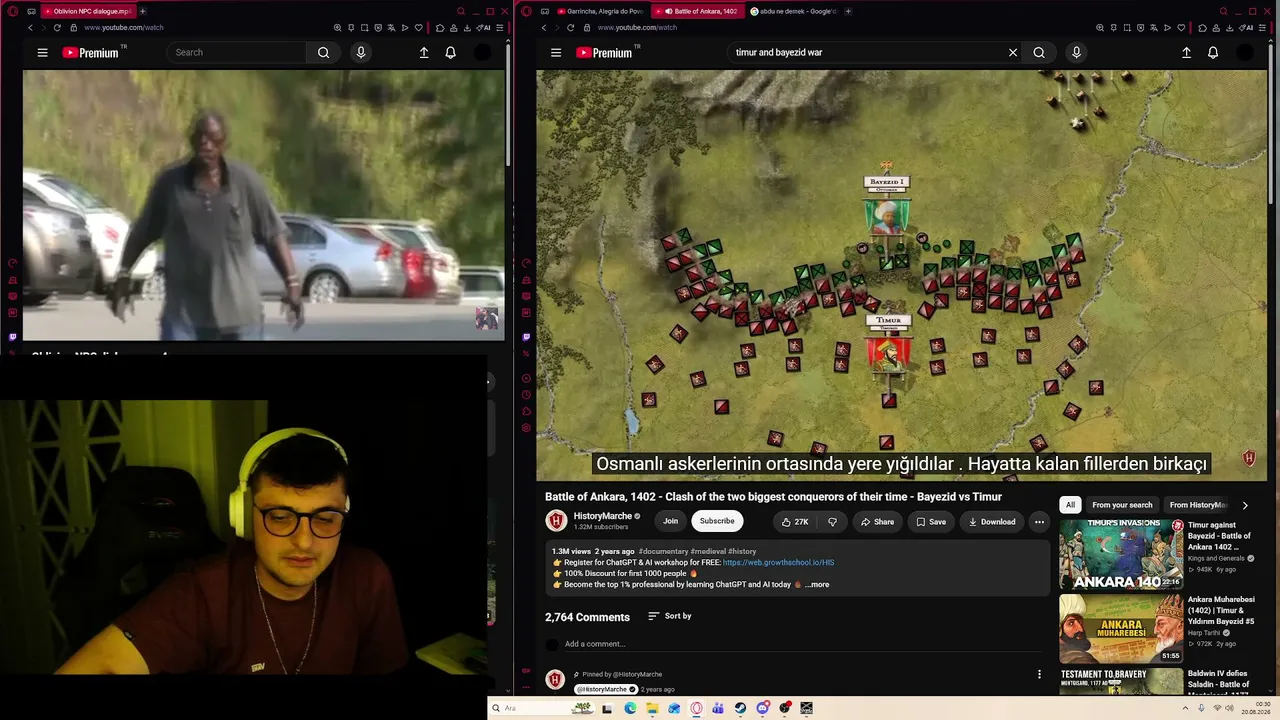
Task: Show next filter chips with the right chevron
Action: coord(1245,506)
